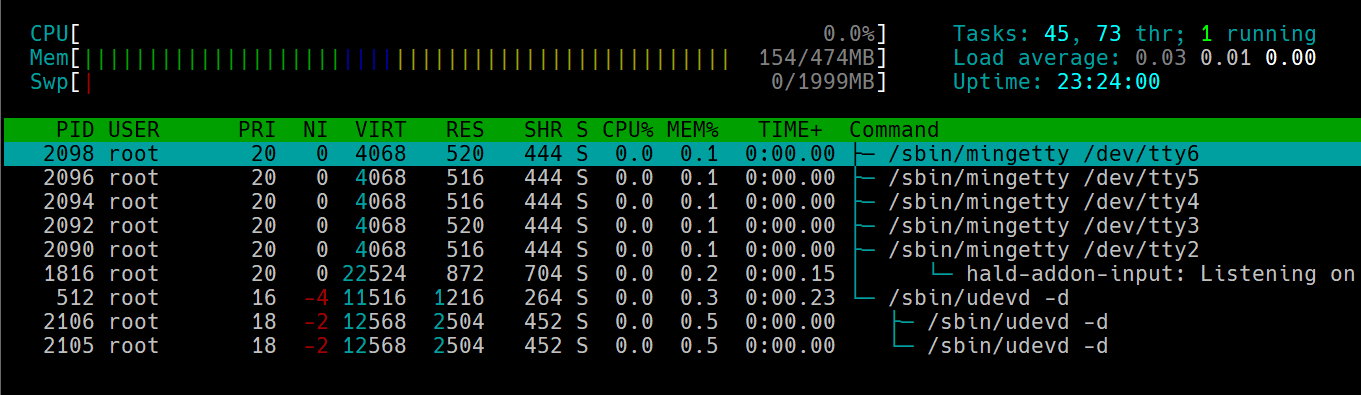The height and width of the screenshot is (395, 1361).
Task: Sort by the CPU% column header
Action: point(627,130)
